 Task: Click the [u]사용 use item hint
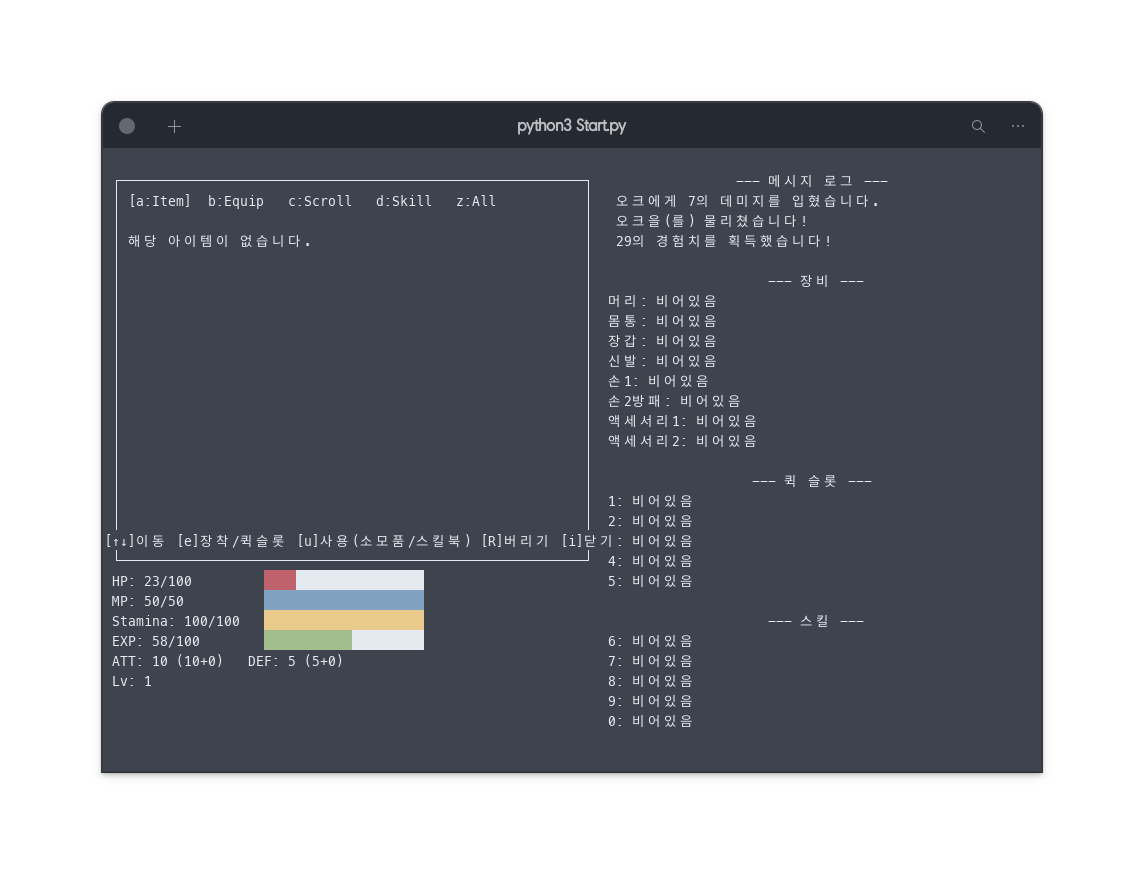(383, 541)
